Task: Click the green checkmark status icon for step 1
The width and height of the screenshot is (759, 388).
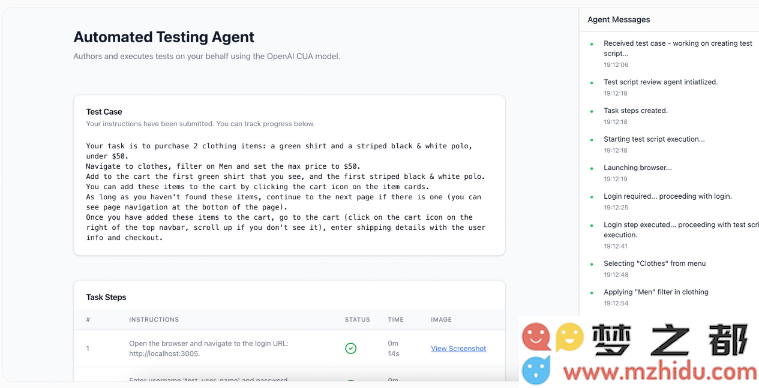Action: coord(350,348)
